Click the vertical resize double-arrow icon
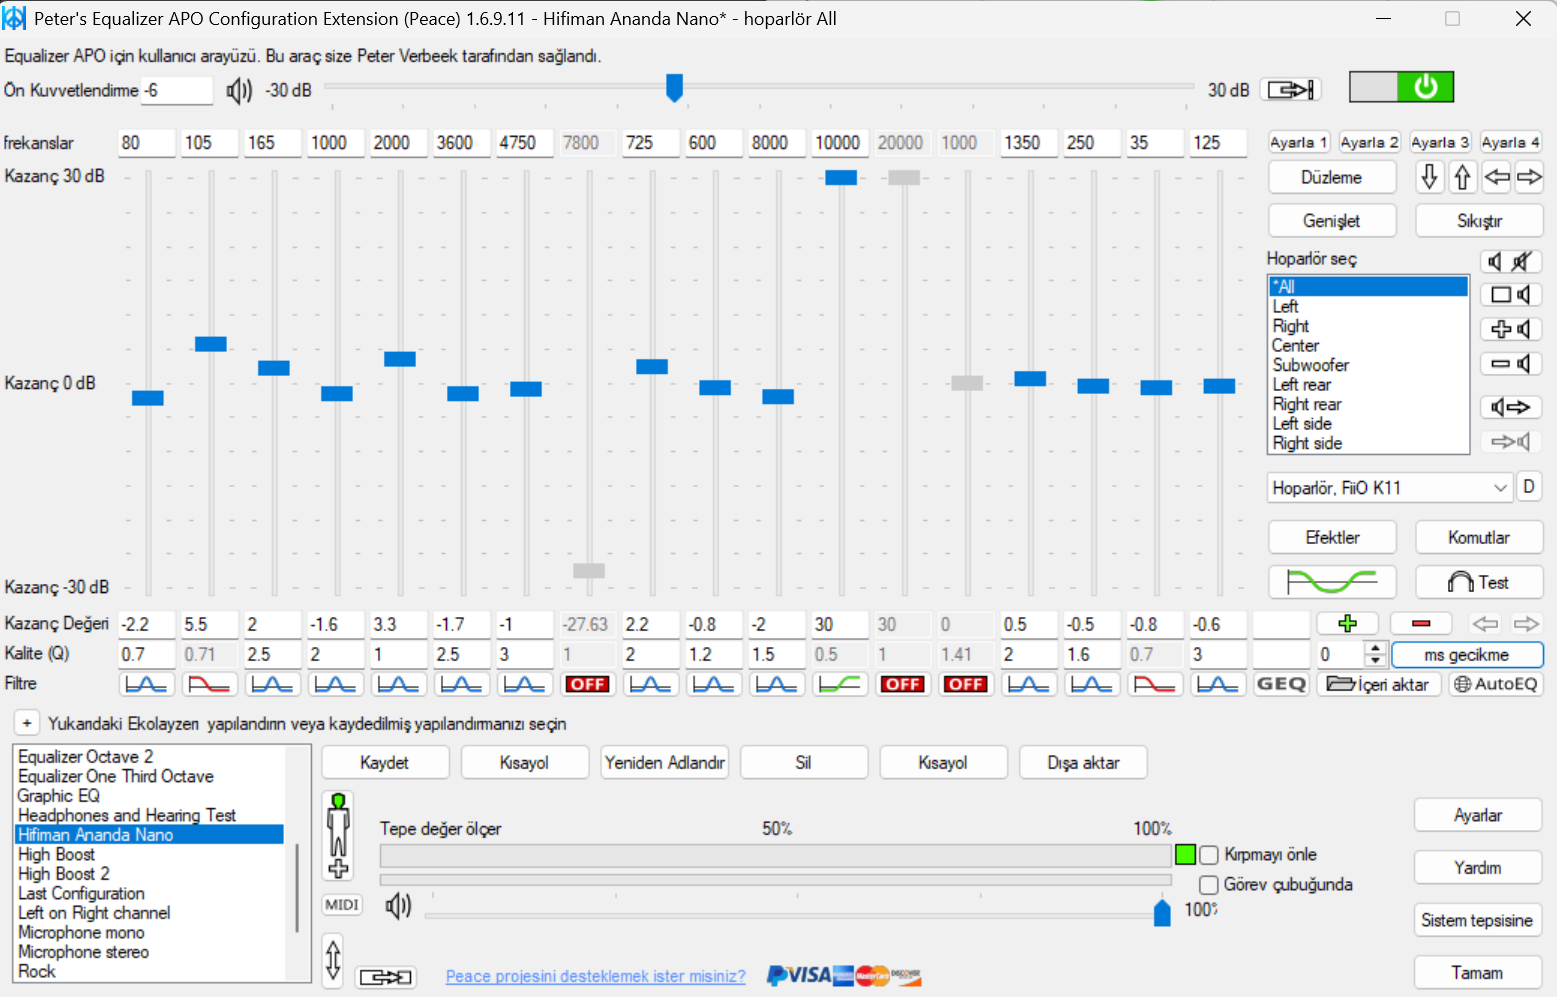This screenshot has width=1557, height=997. point(334,959)
